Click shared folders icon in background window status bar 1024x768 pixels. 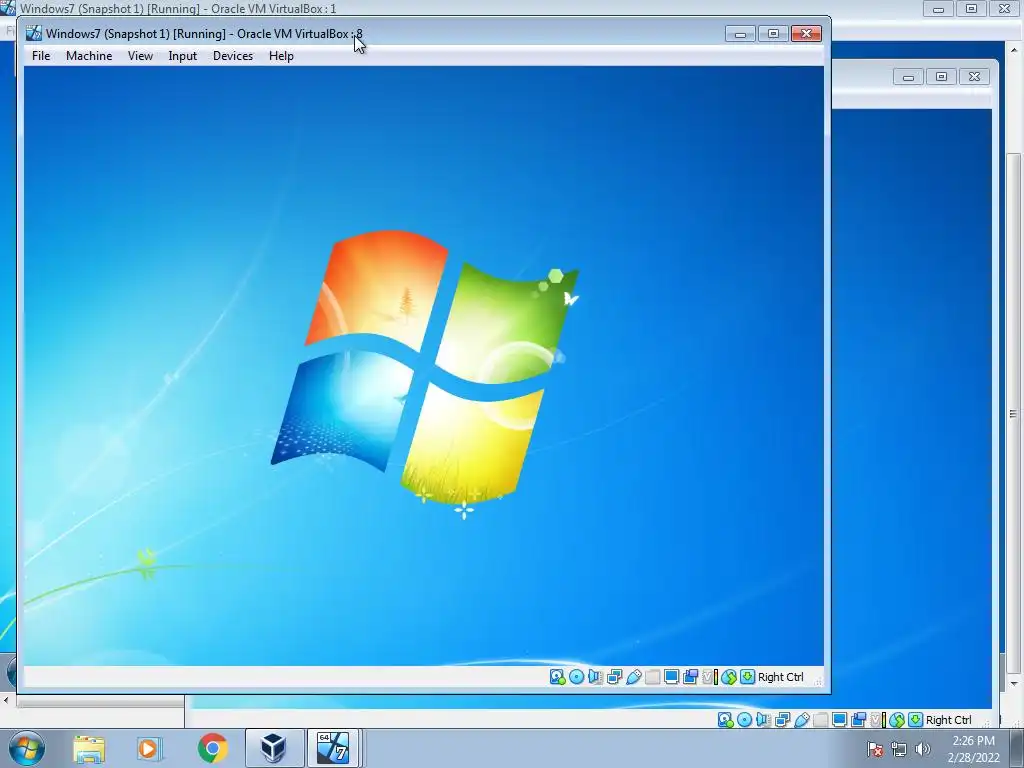(820, 720)
